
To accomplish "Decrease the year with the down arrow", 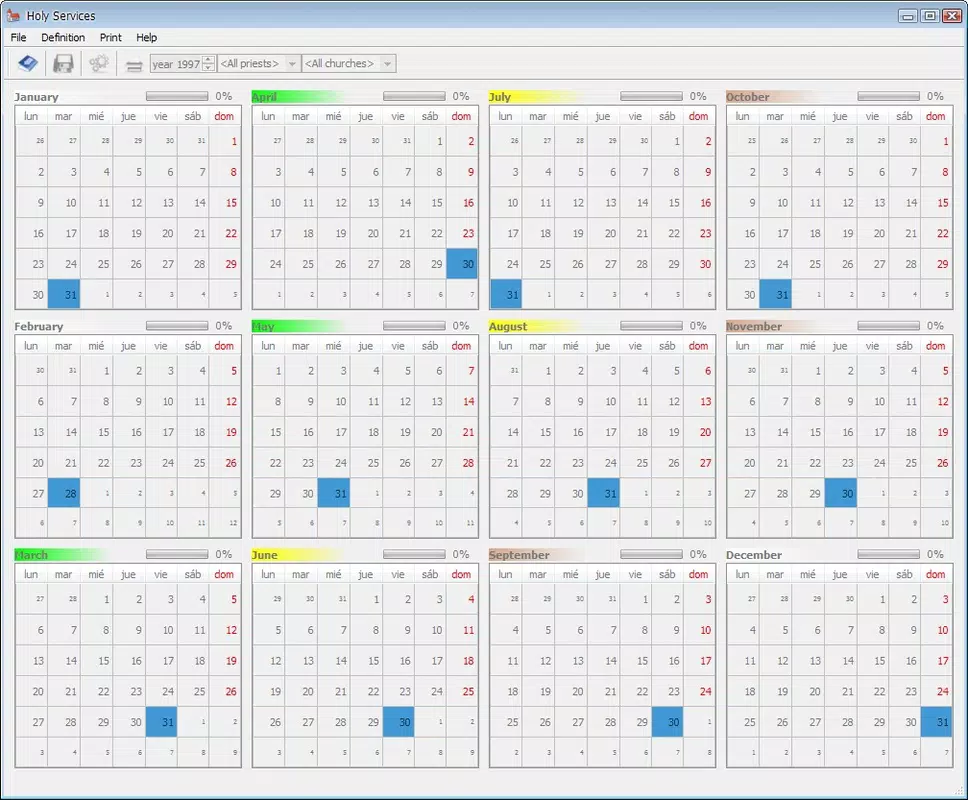I will click(x=209, y=67).
